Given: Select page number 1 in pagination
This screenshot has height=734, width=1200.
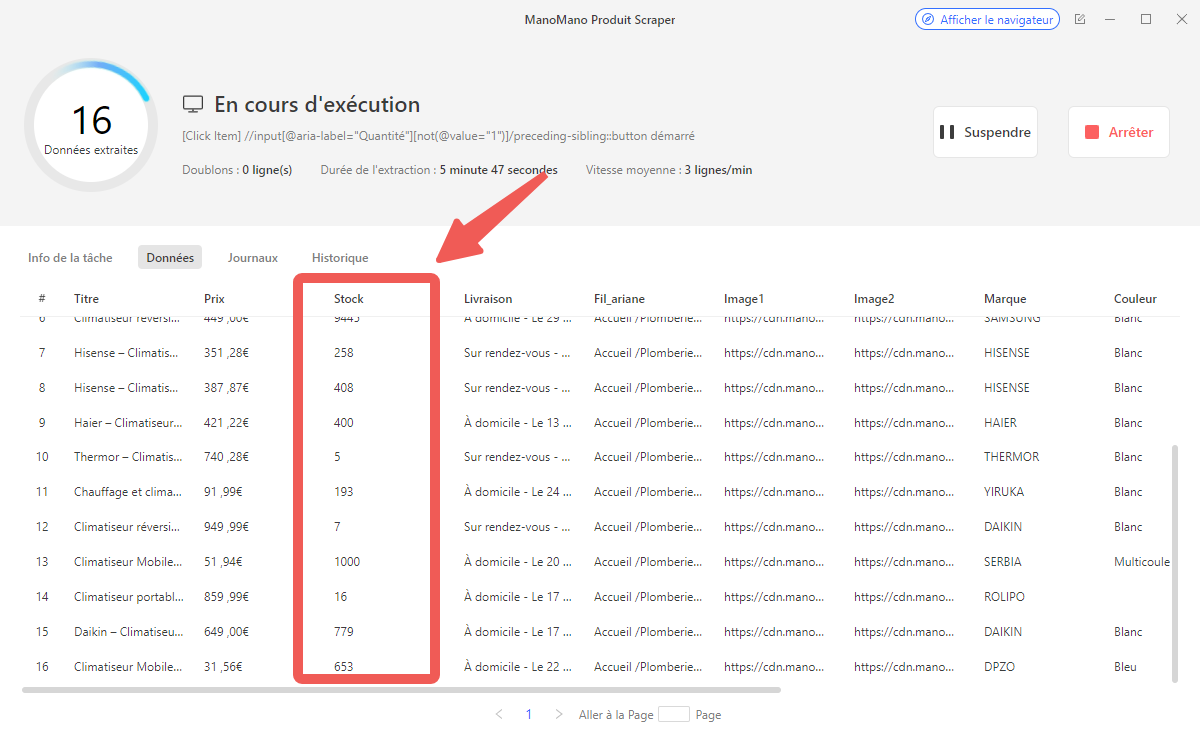Looking at the screenshot, I should [x=529, y=715].
